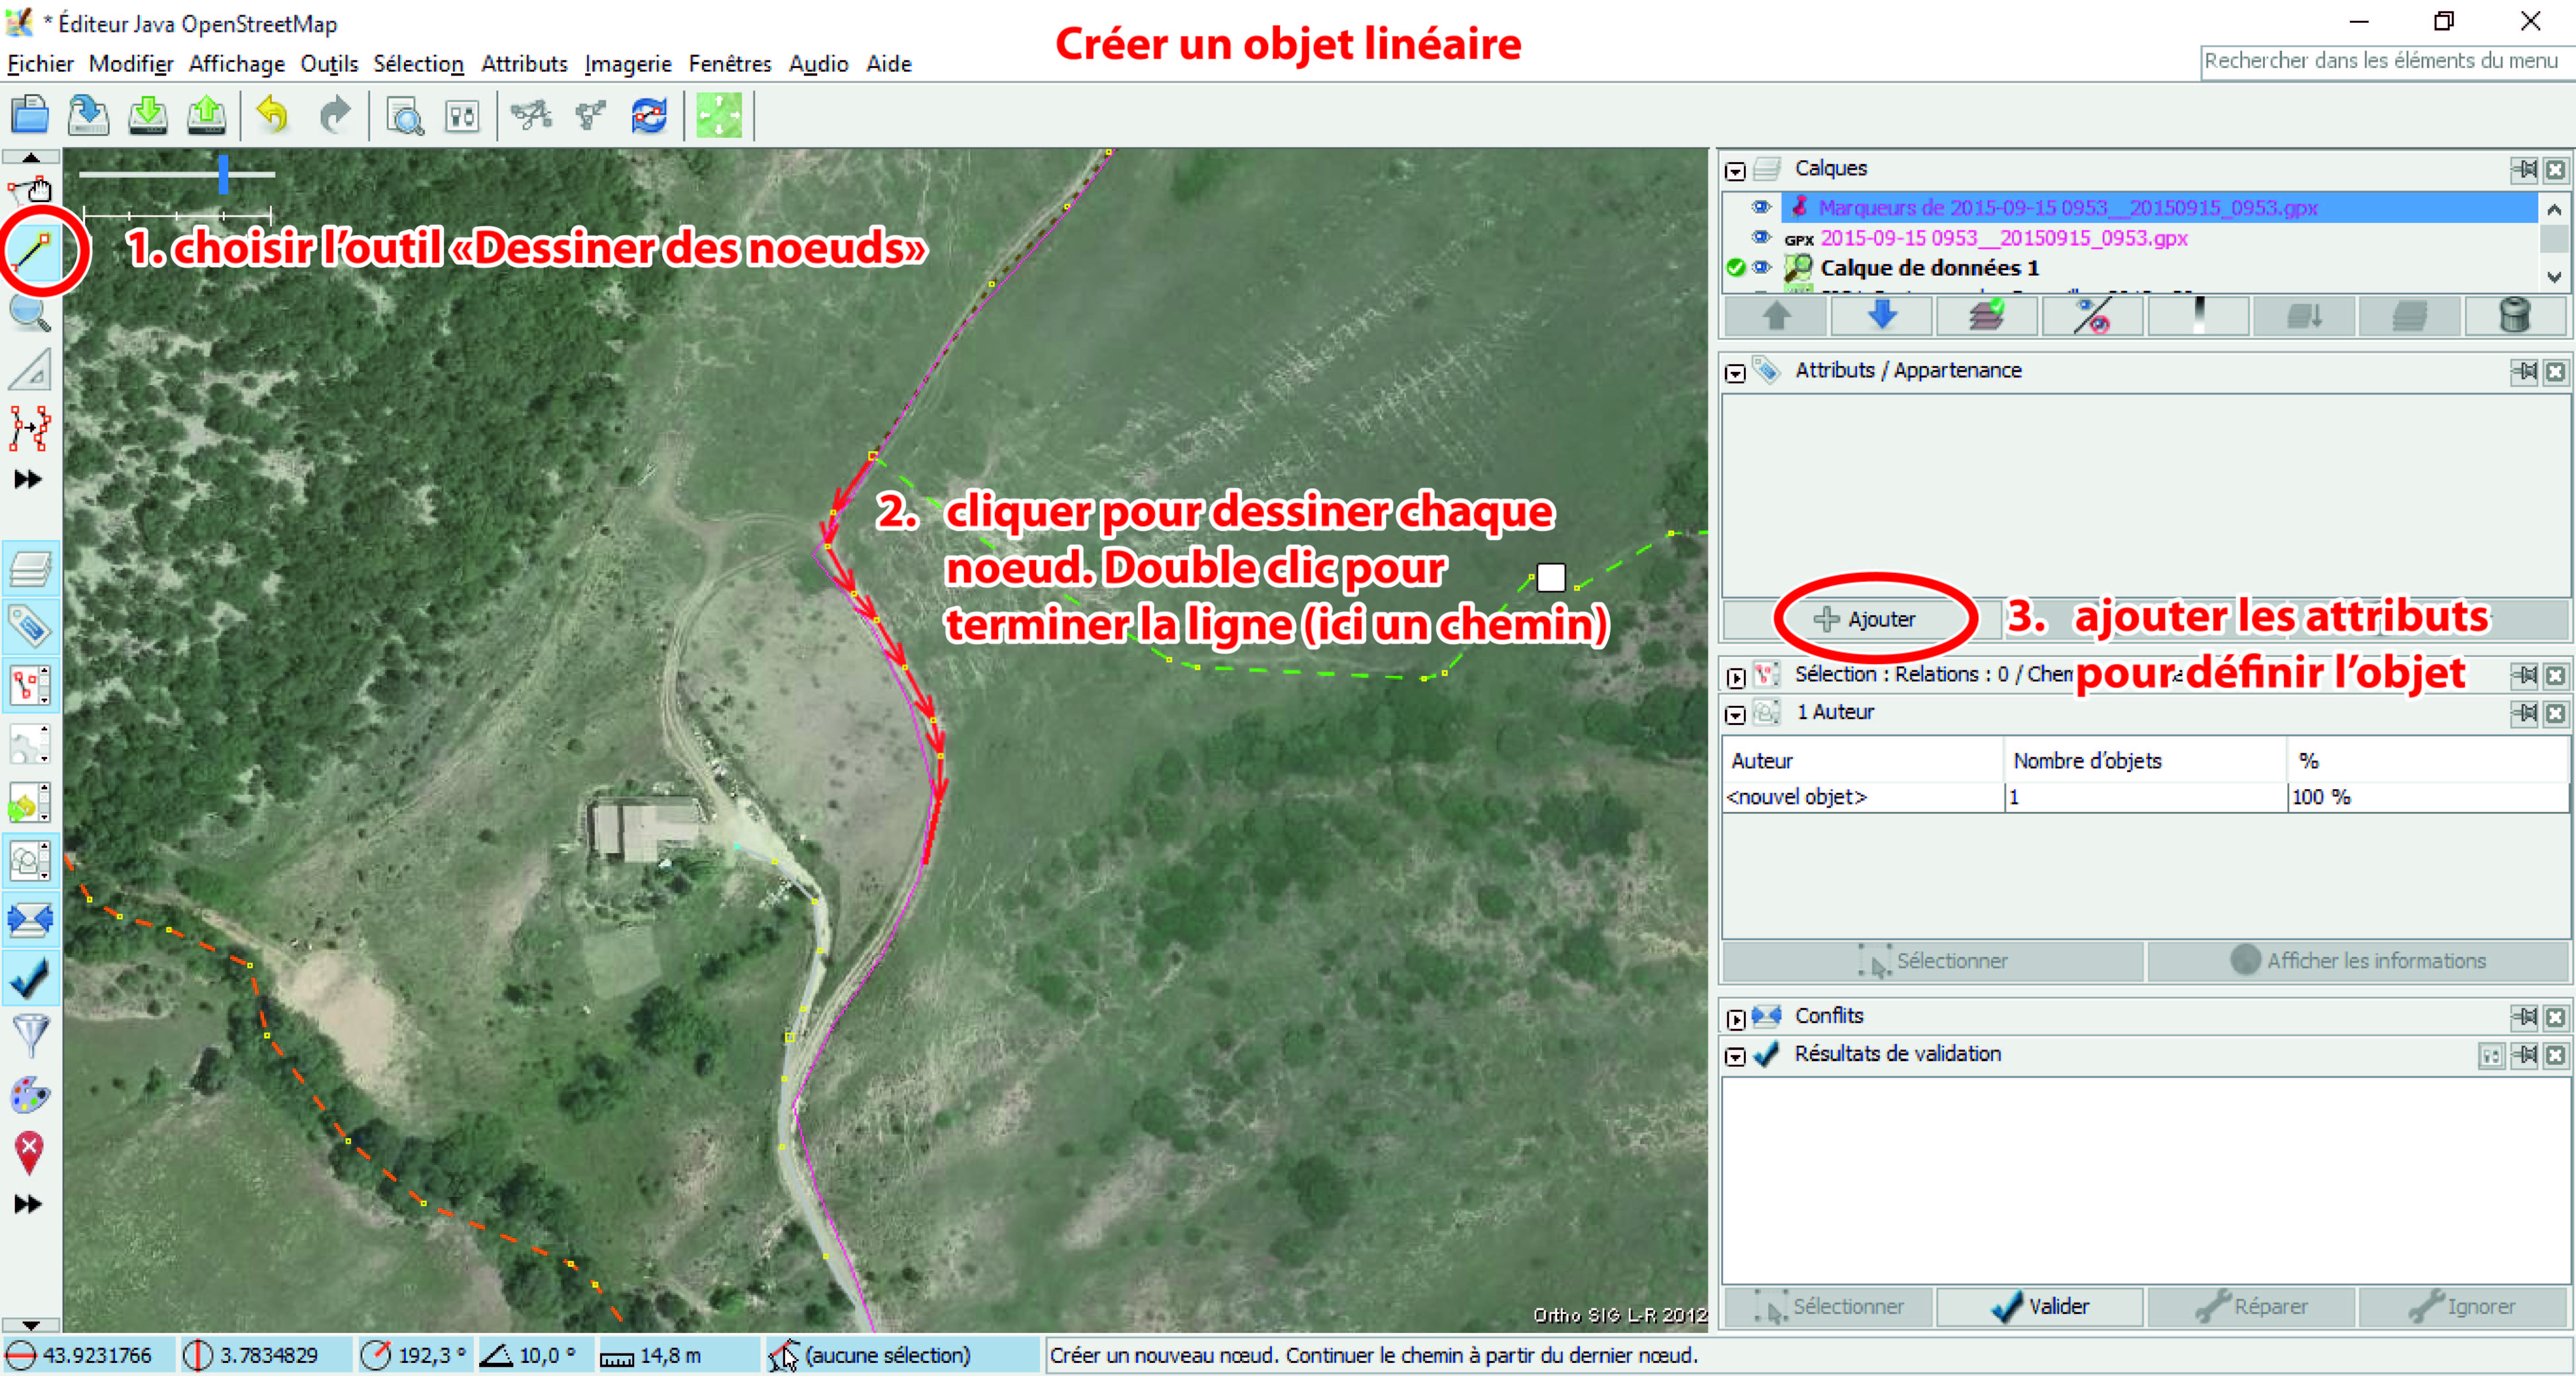This screenshot has width=2576, height=1376.
Task: Select the improve way accuracy tool
Action: pos(30,428)
